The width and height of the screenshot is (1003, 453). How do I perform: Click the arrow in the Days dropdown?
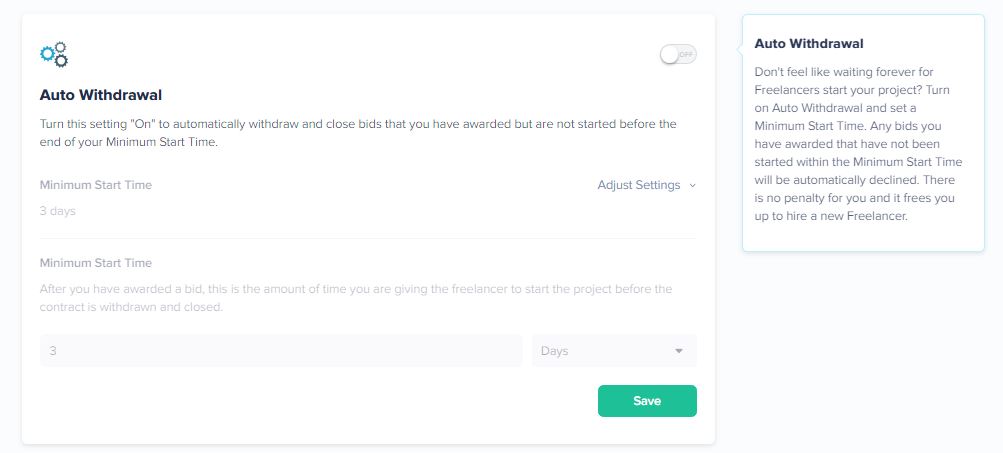pos(679,351)
